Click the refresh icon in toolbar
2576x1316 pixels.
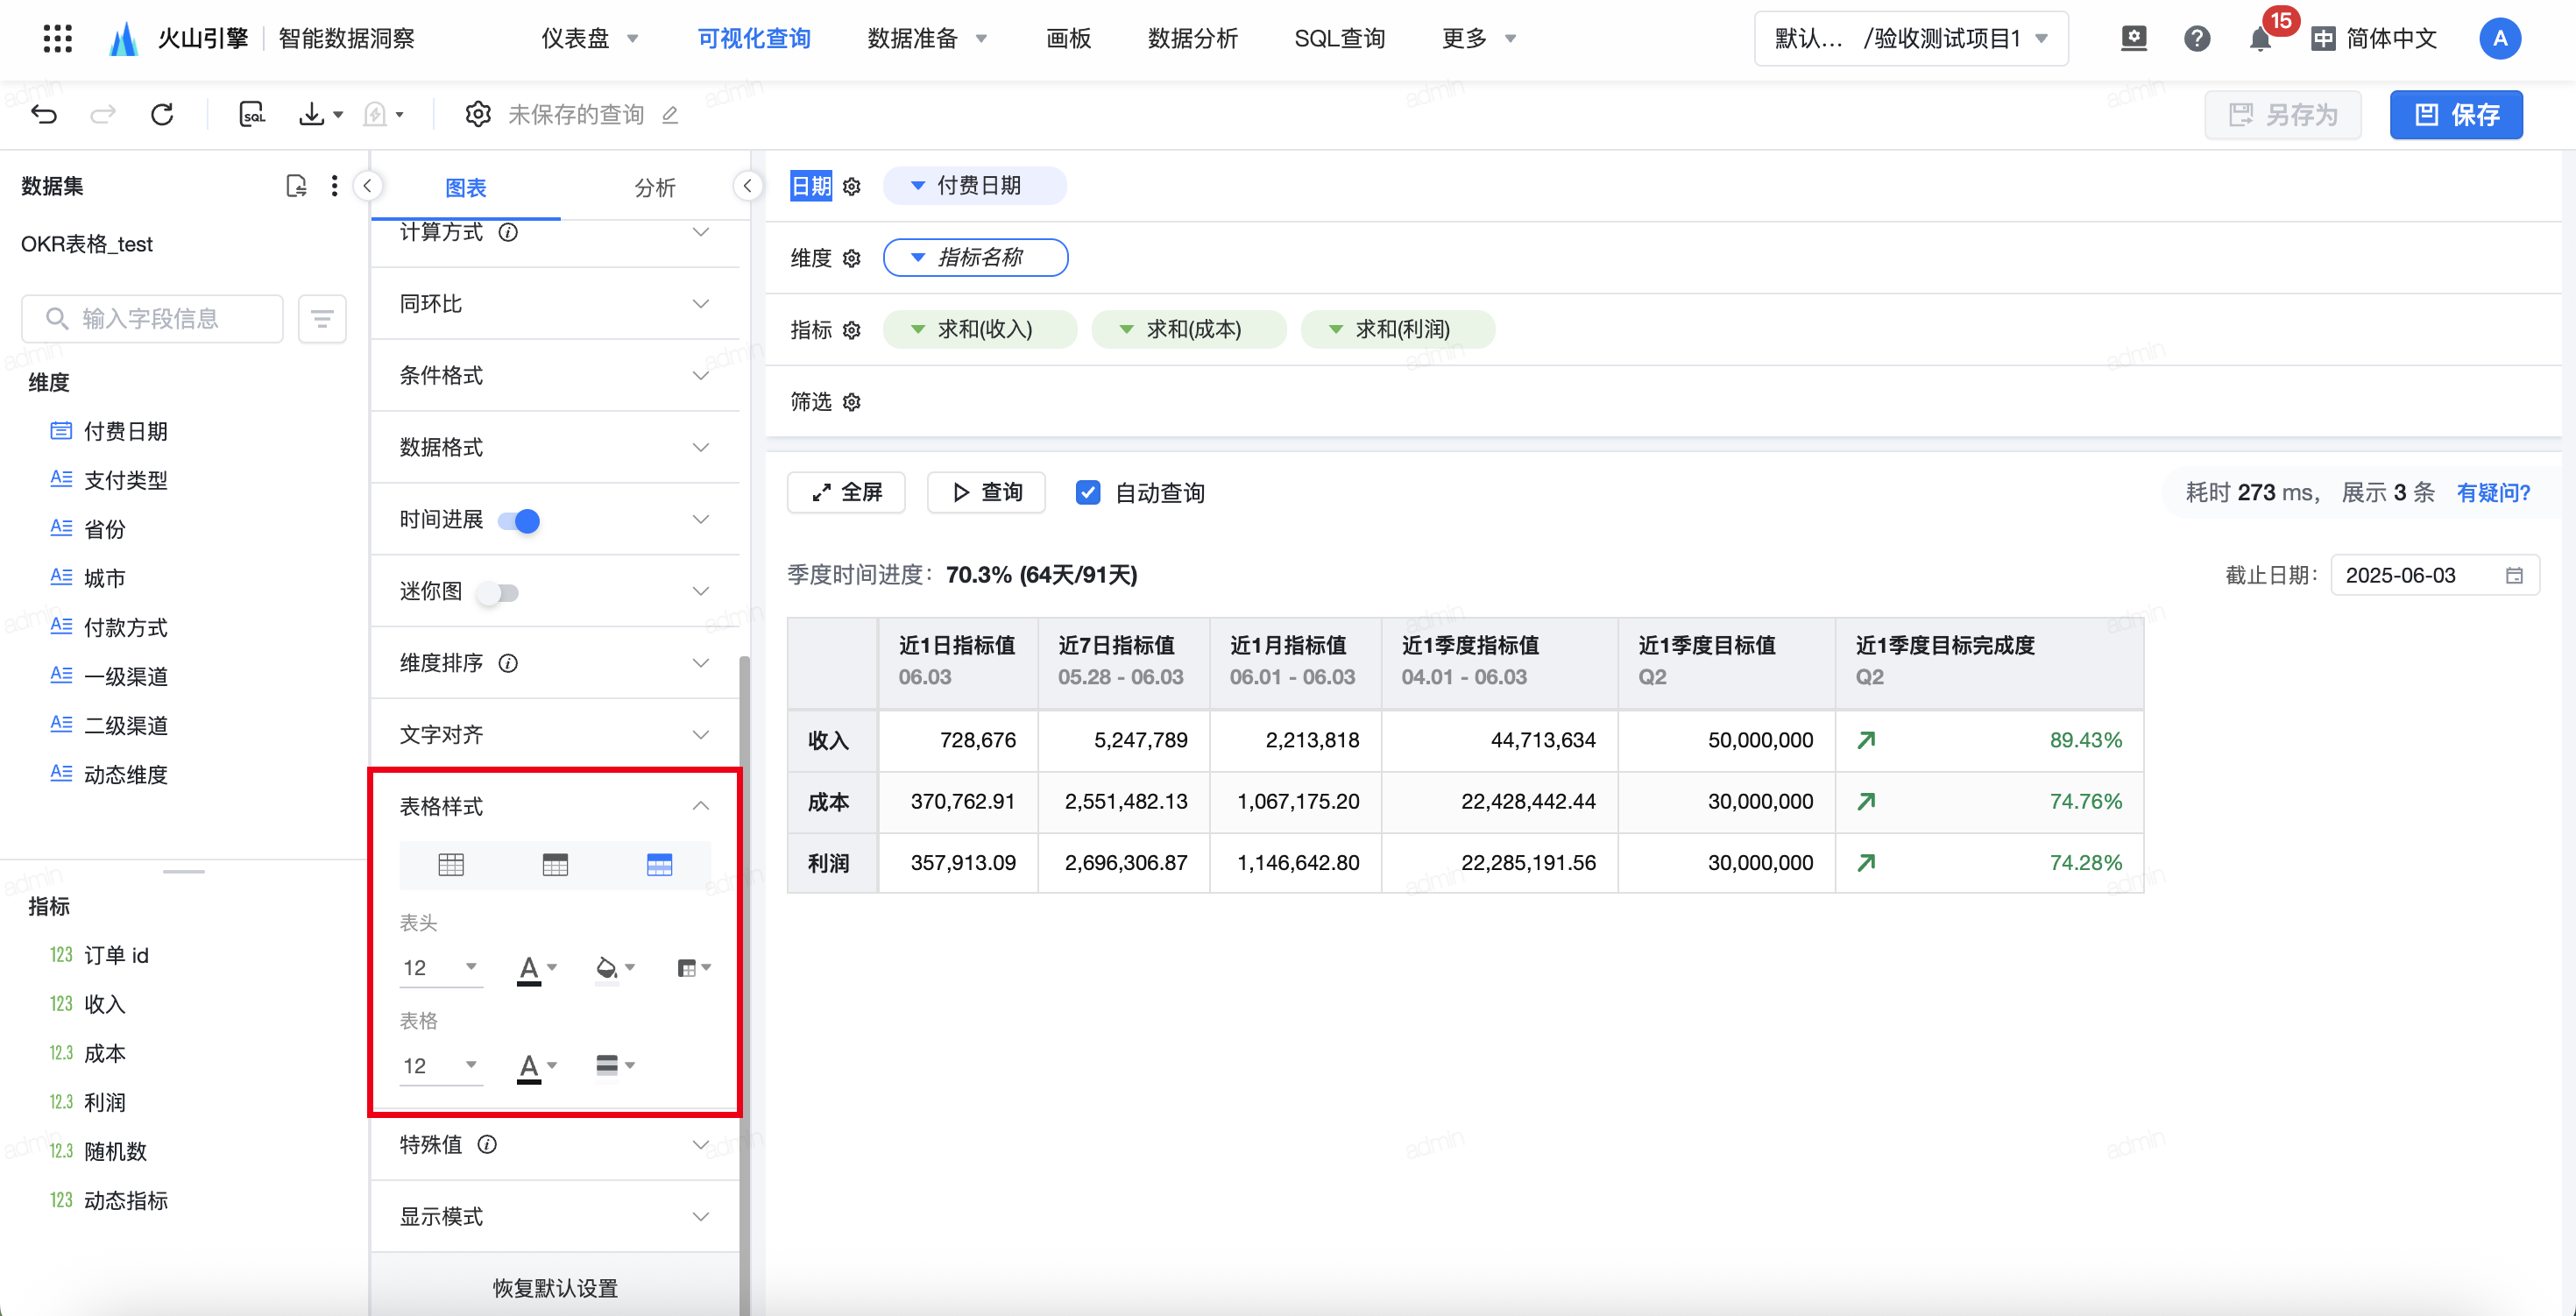(162, 114)
